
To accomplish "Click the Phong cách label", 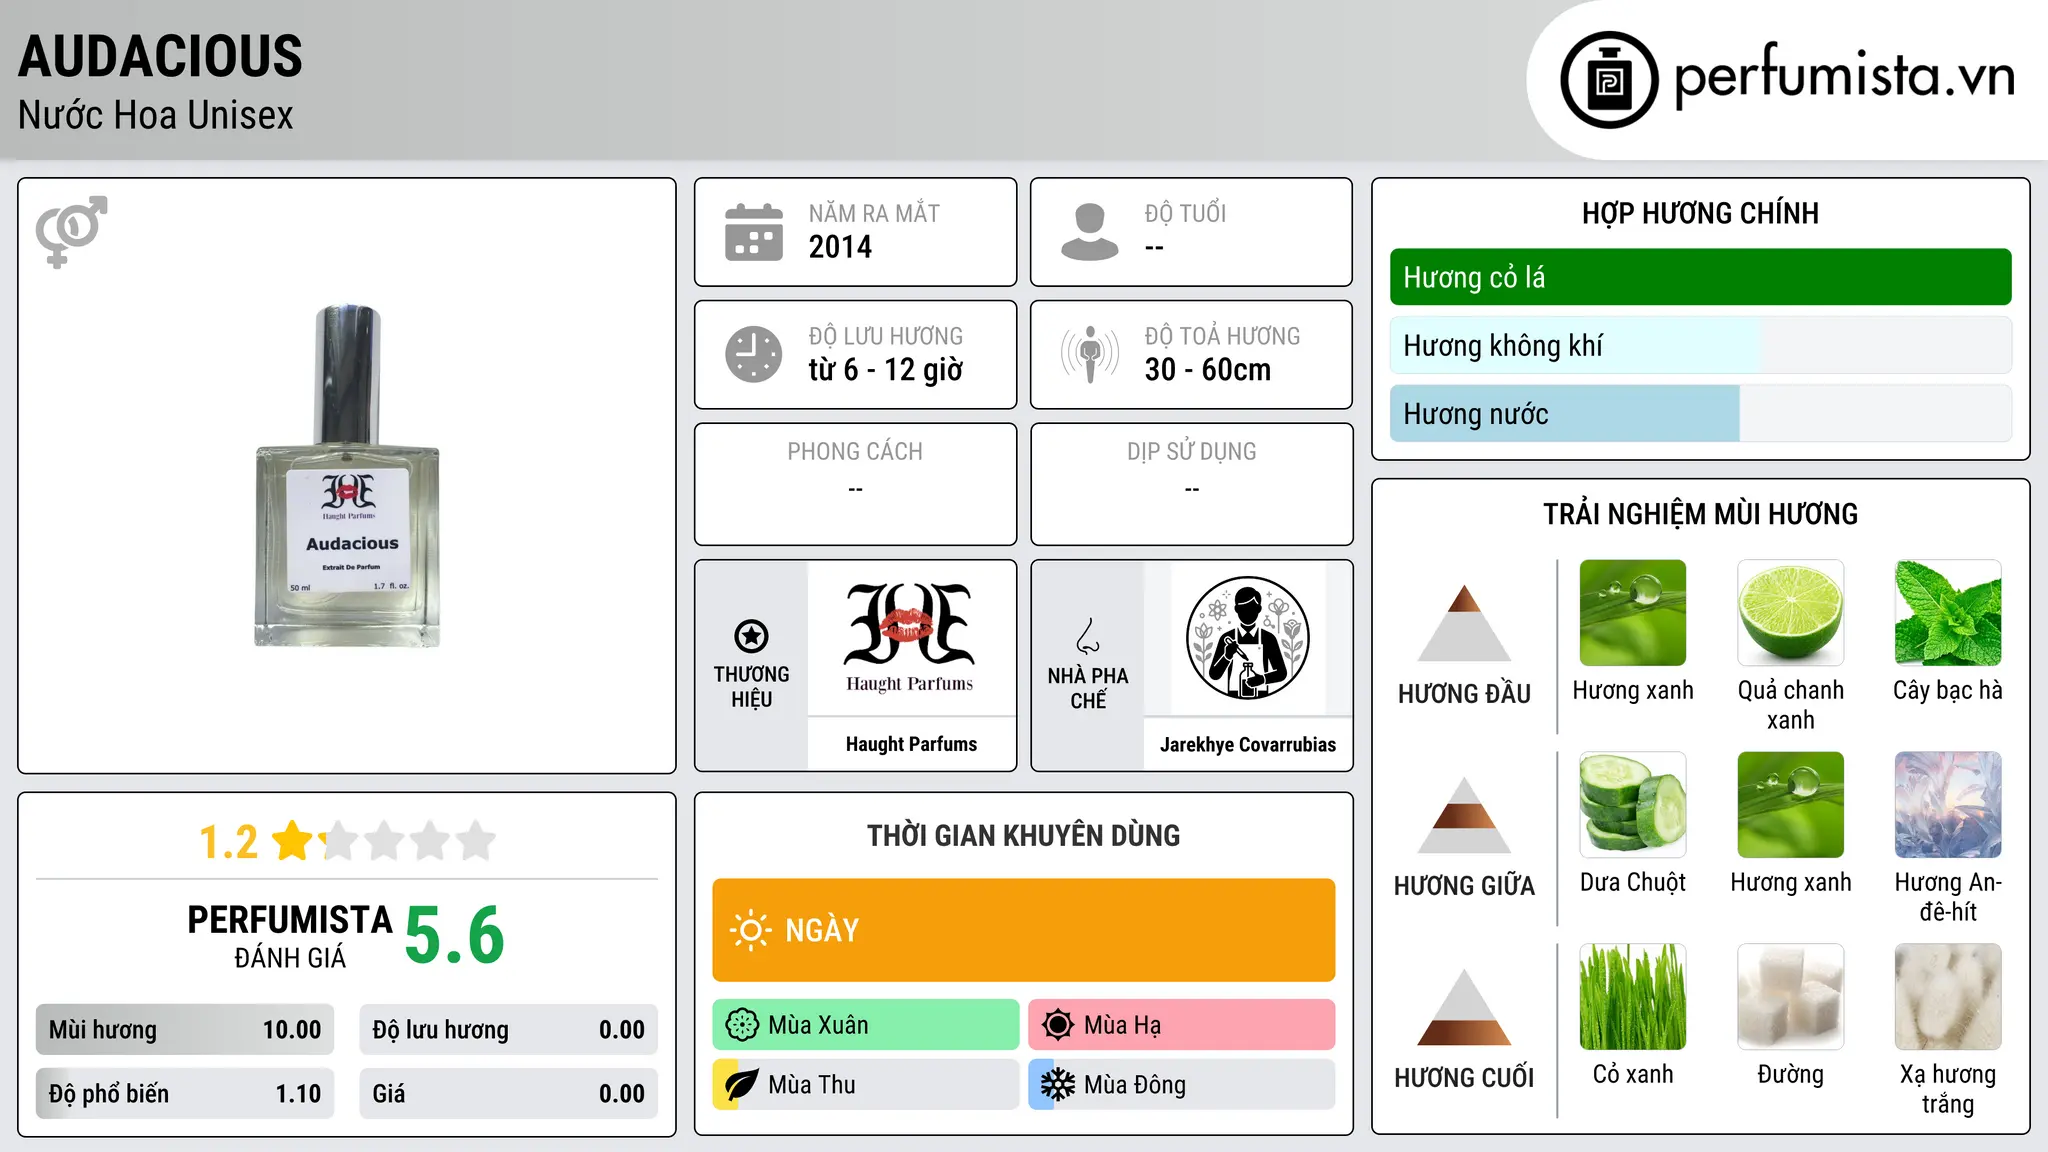I will click(x=855, y=452).
